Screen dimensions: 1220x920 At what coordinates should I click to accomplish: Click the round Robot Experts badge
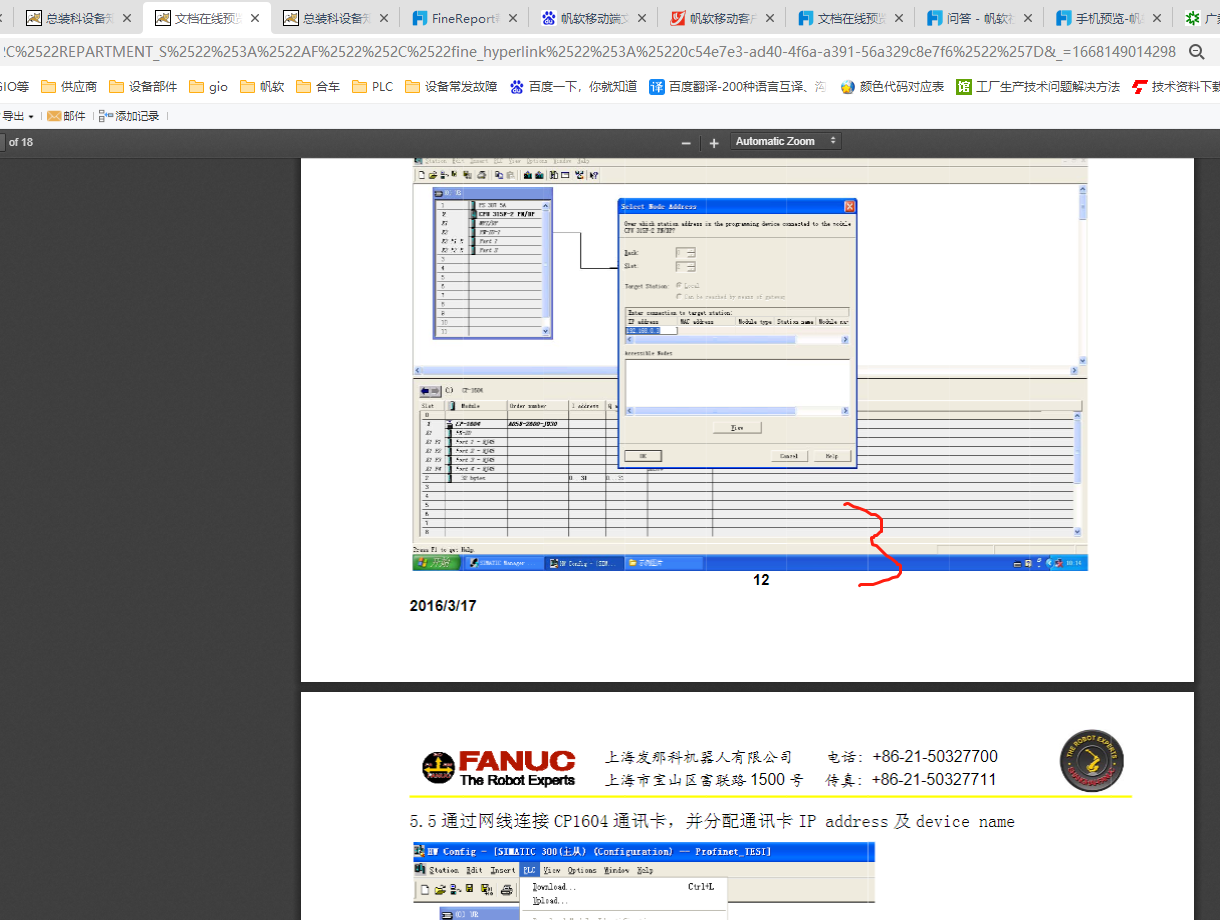click(x=1091, y=760)
